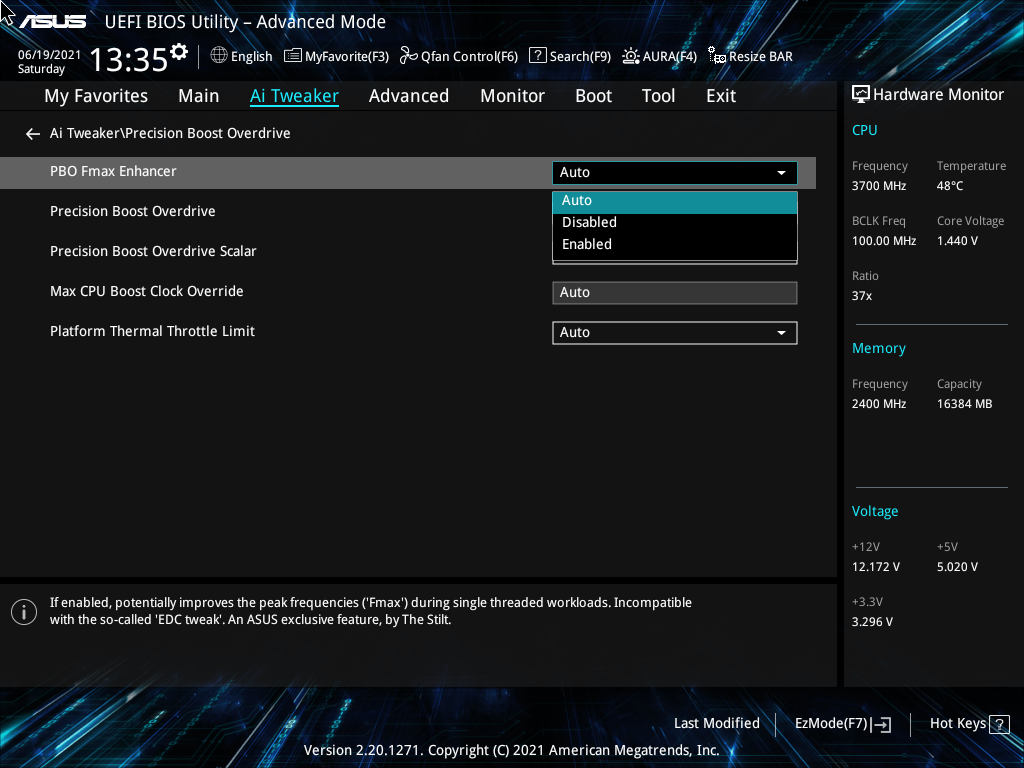The image size is (1024, 768).
Task: Switch to the Monitor tab
Action: pos(512,95)
